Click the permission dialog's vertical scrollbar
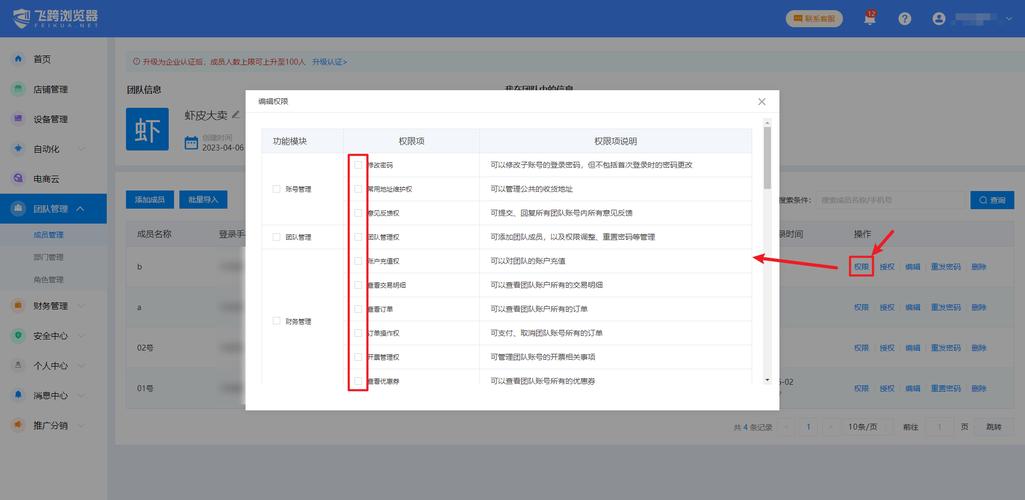Screen dimensions: 1025x500 click(x=767, y=160)
